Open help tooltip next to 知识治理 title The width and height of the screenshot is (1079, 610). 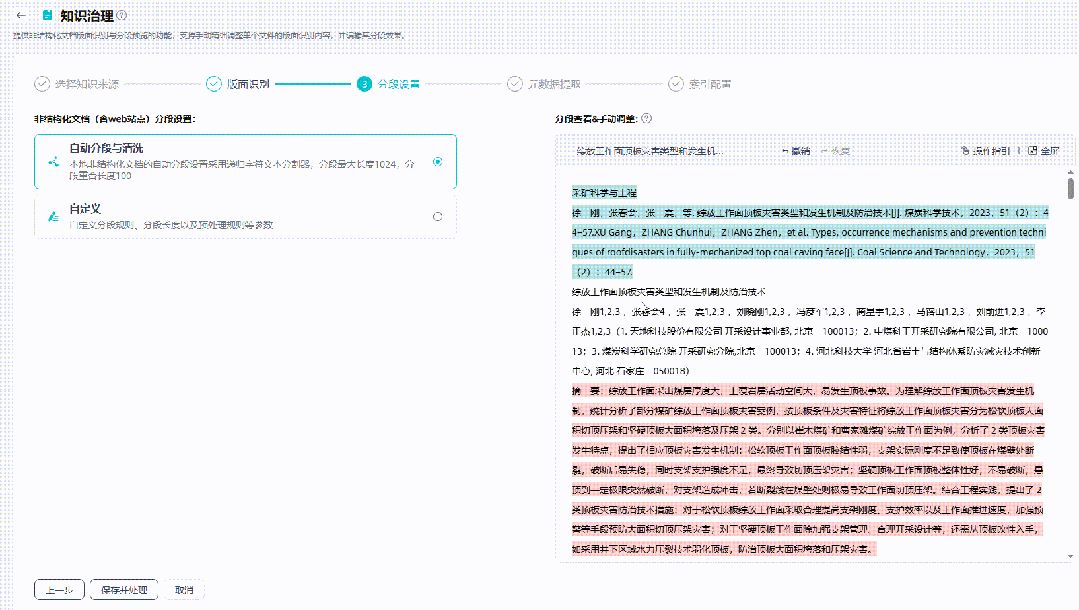[122, 15]
